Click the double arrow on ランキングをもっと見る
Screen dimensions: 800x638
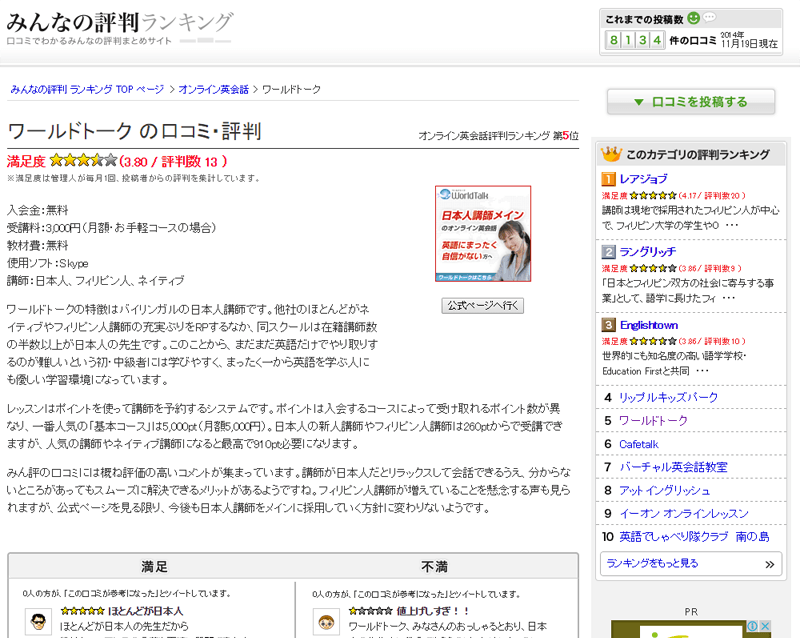769,564
